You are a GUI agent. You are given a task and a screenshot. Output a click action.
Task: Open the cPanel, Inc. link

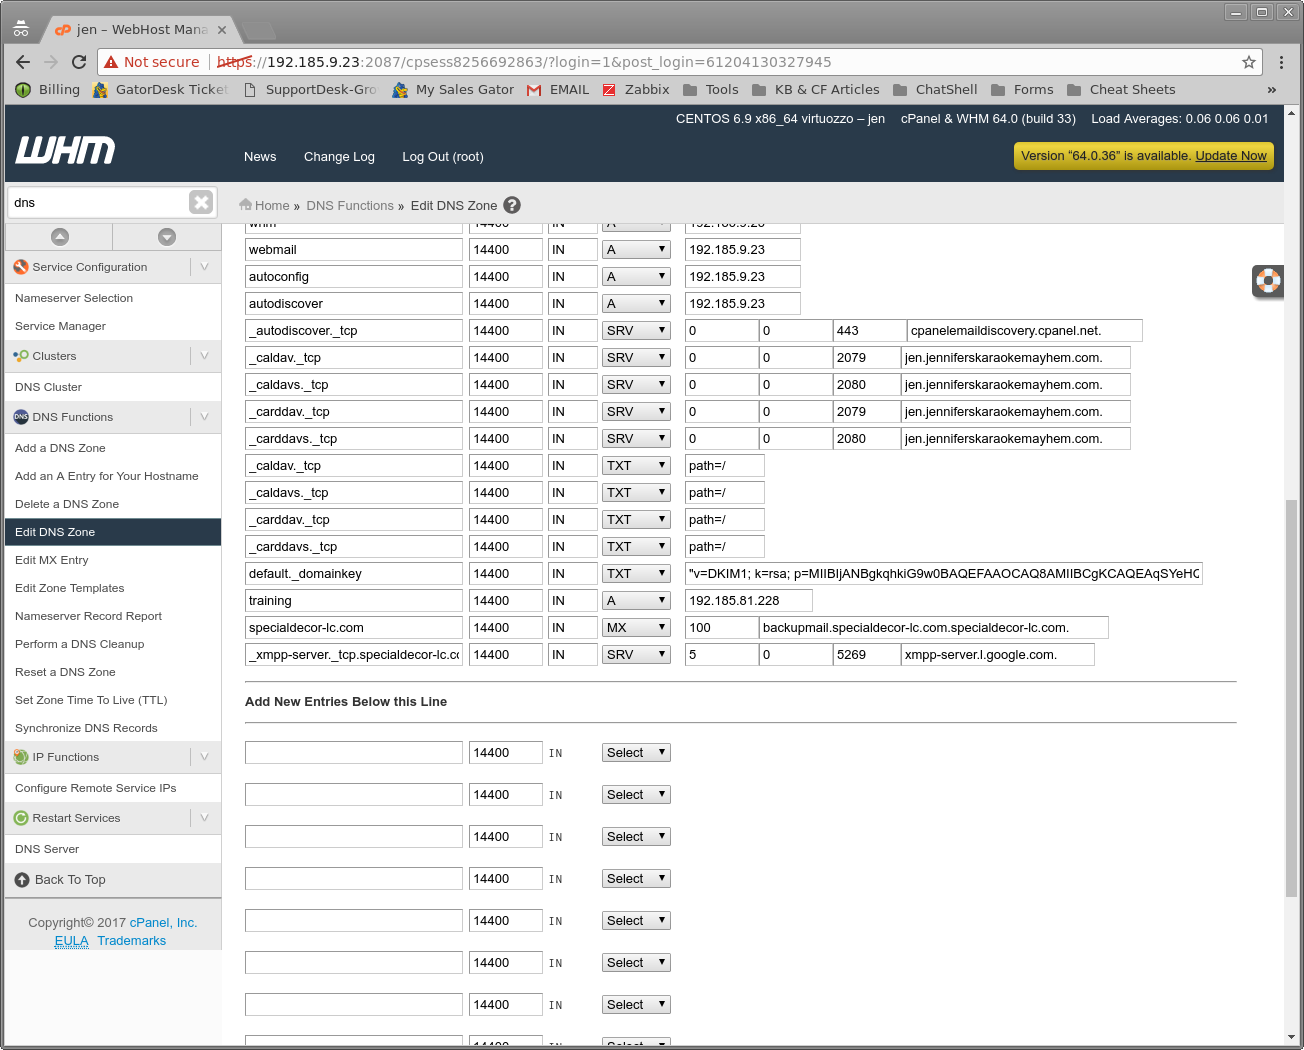pyautogui.click(x=164, y=923)
